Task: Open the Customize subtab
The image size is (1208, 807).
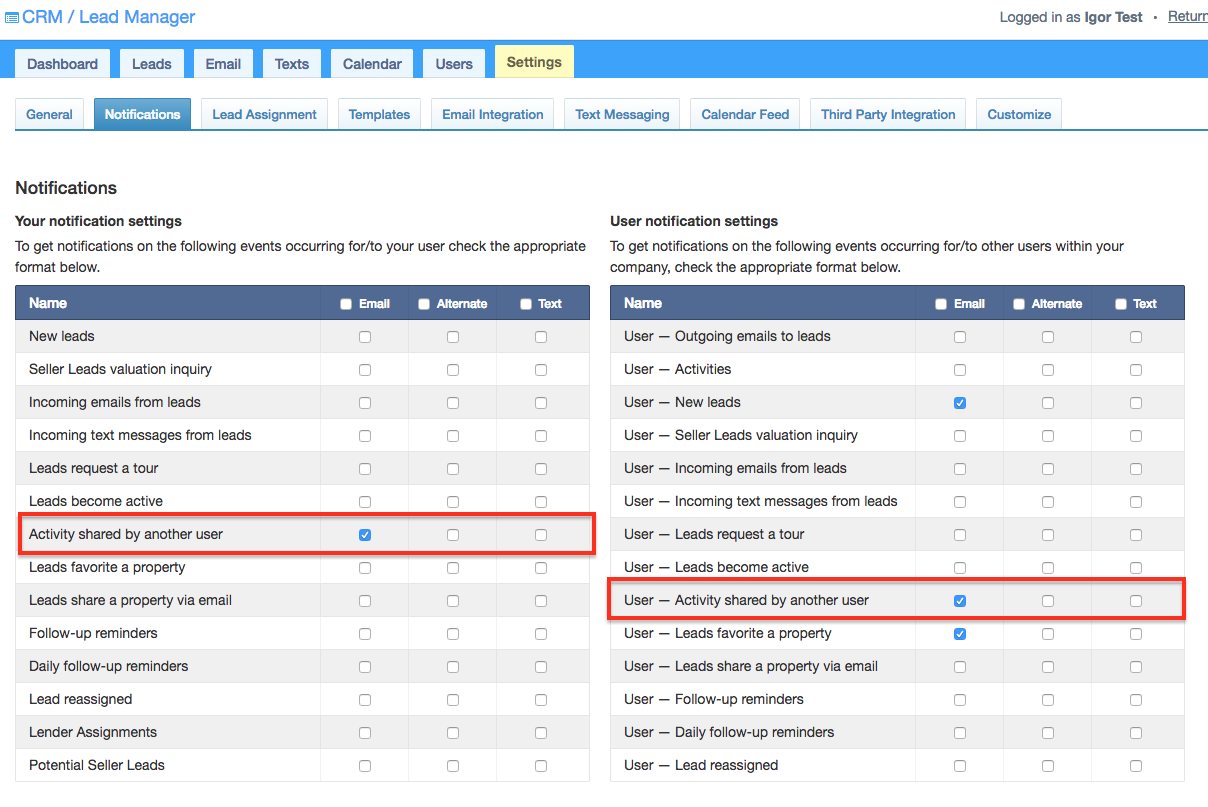Action: click(x=1019, y=114)
